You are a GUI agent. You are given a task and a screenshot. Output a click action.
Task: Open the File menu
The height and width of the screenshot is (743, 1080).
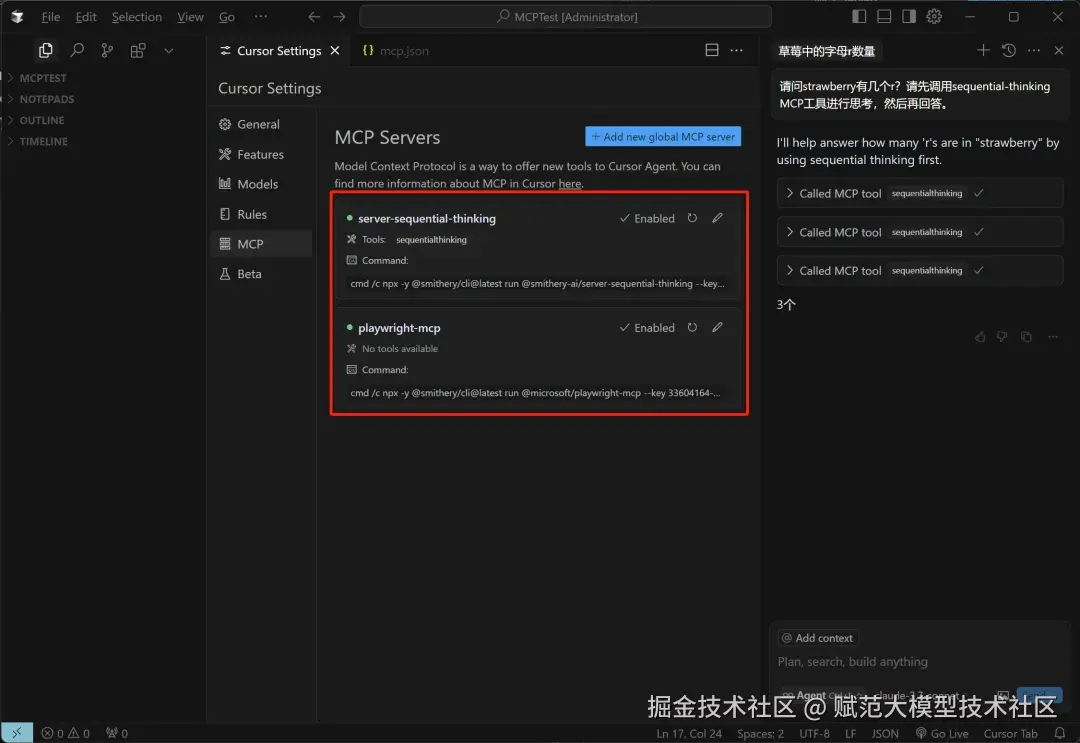tap(50, 17)
